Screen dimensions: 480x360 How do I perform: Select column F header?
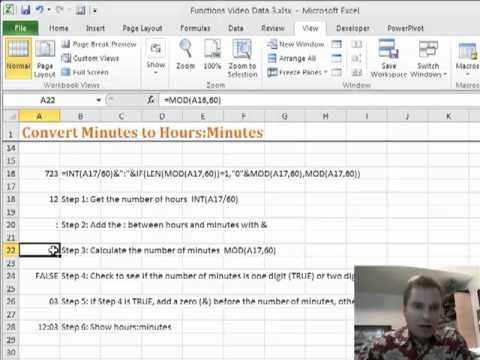243,116
